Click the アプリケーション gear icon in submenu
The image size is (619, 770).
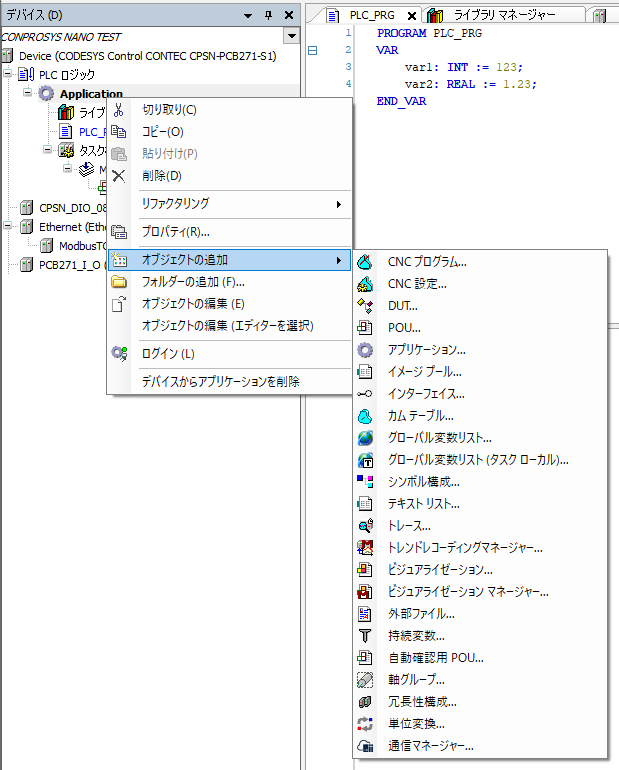(365, 350)
